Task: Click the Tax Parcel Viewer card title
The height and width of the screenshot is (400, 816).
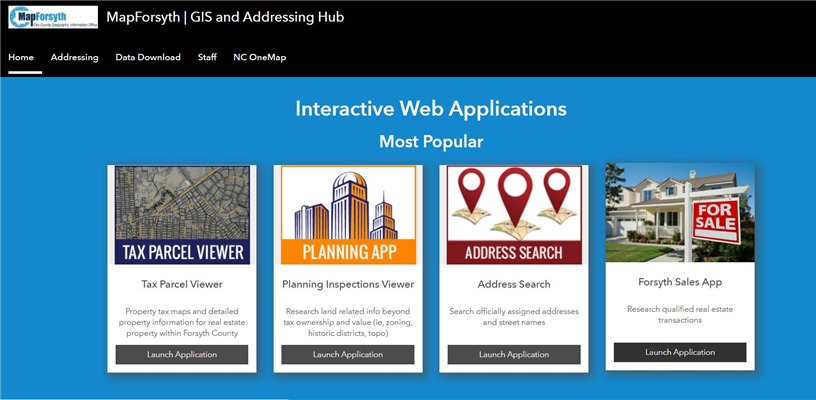Action: [182, 284]
